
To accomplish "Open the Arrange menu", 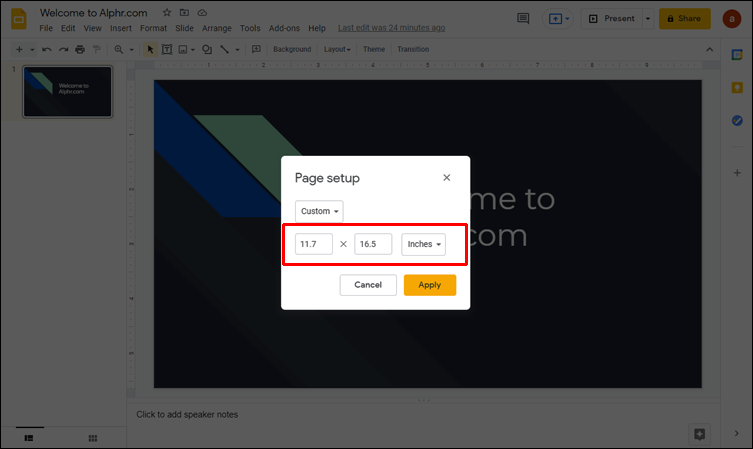I will coord(217,28).
